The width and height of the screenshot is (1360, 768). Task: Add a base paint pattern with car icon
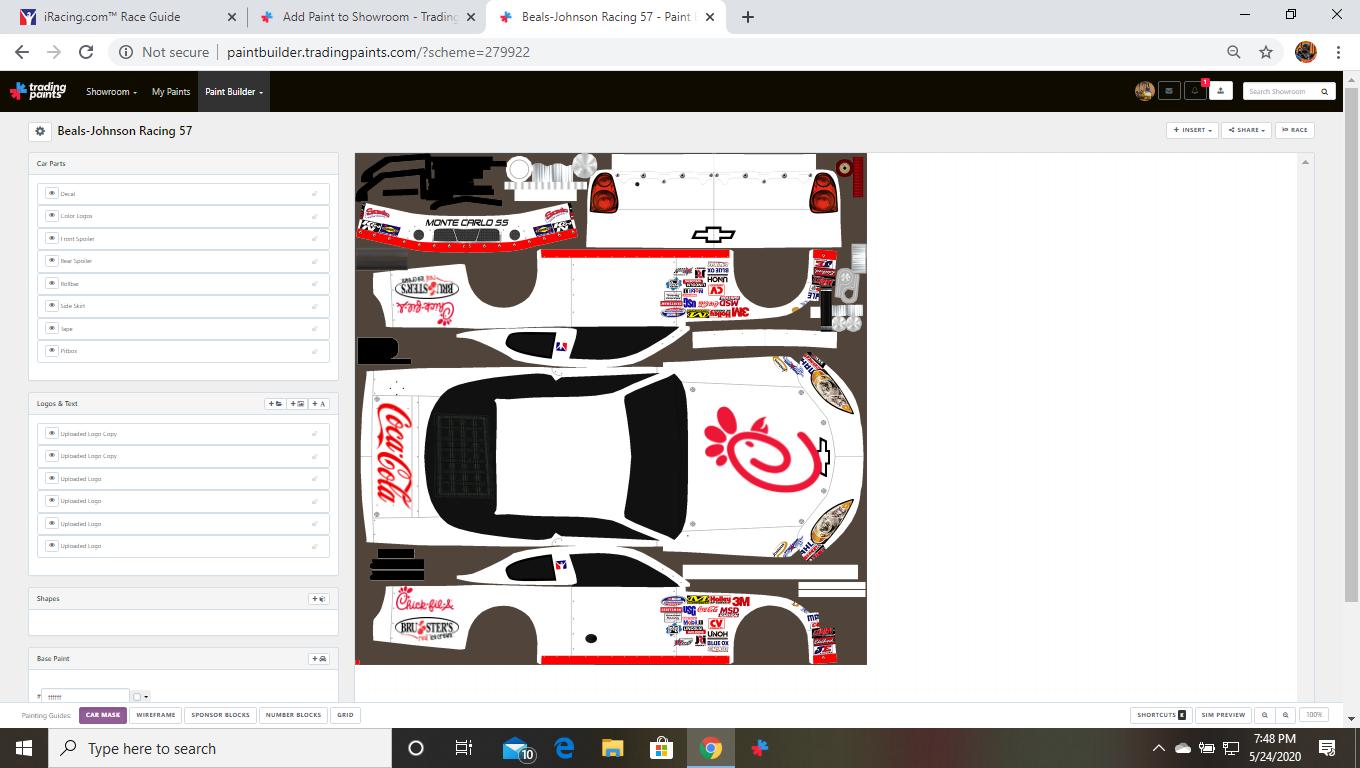(x=319, y=659)
